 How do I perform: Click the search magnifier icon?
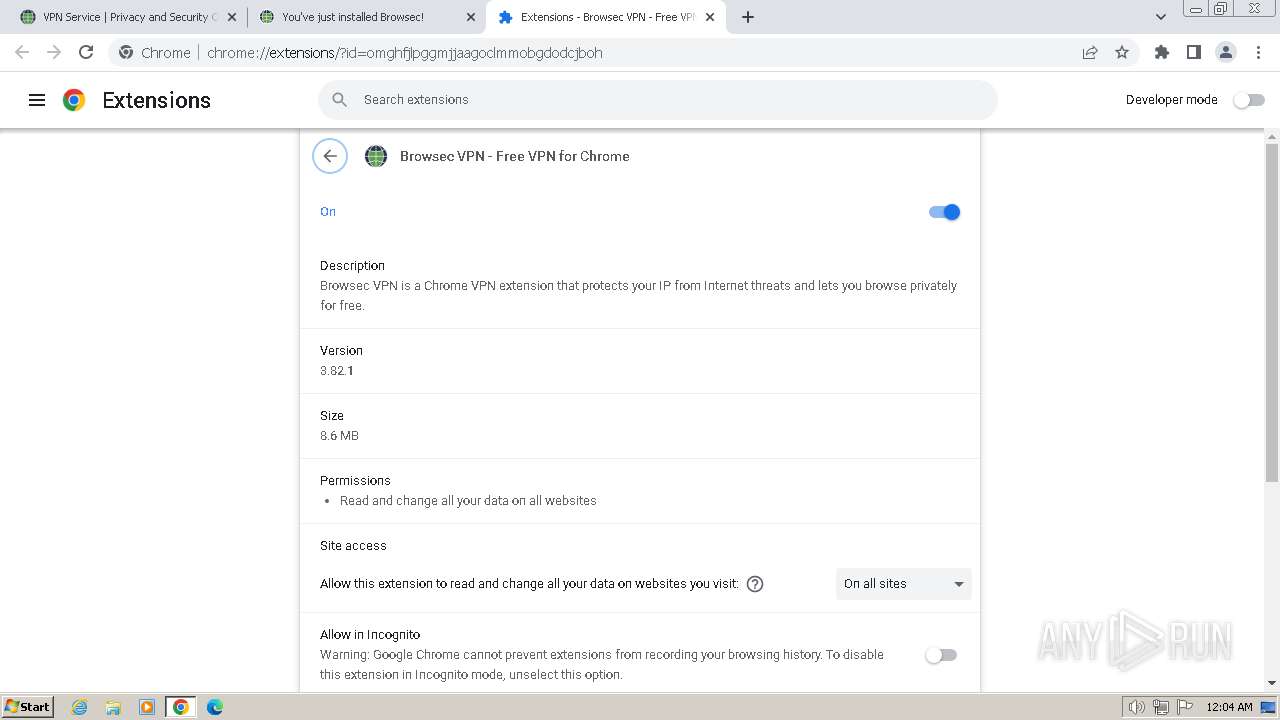[x=340, y=100]
